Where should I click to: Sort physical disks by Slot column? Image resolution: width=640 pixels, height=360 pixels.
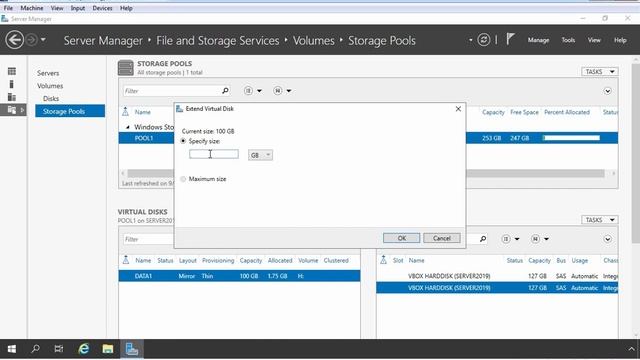[398, 260]
